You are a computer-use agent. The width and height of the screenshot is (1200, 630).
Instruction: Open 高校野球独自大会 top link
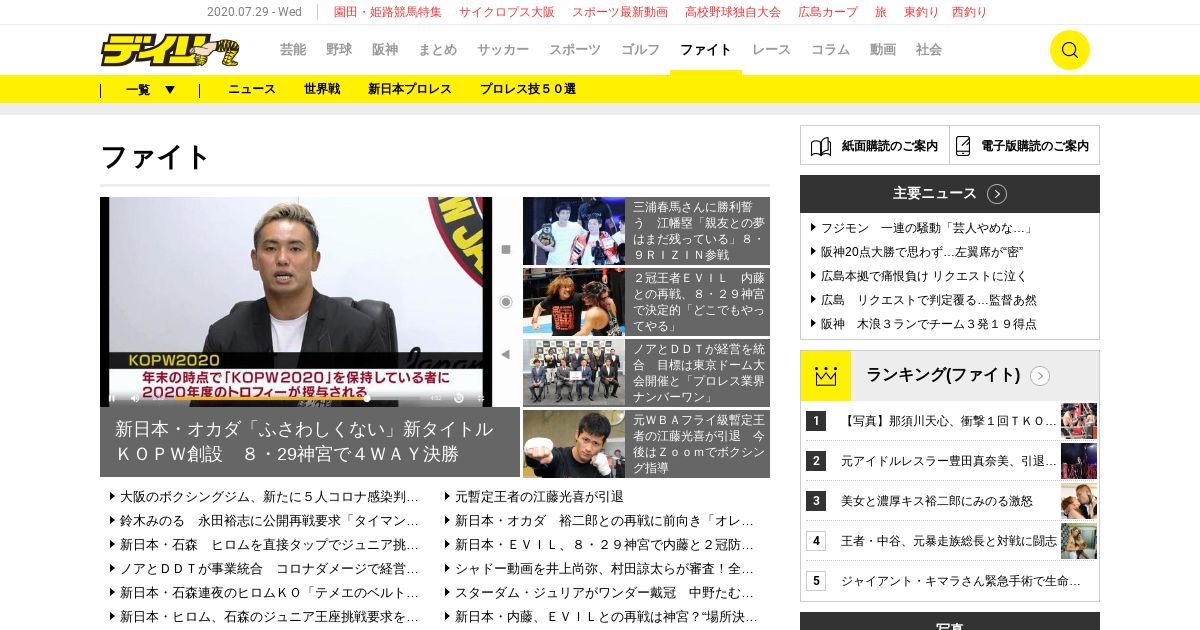pos(733,12)
